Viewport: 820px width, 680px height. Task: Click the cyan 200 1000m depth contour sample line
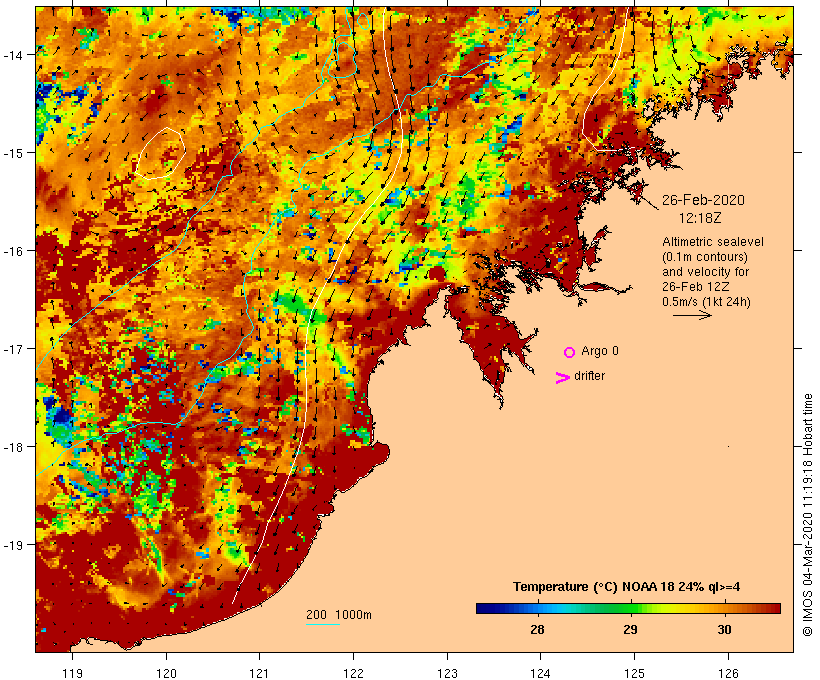[323, 624]
